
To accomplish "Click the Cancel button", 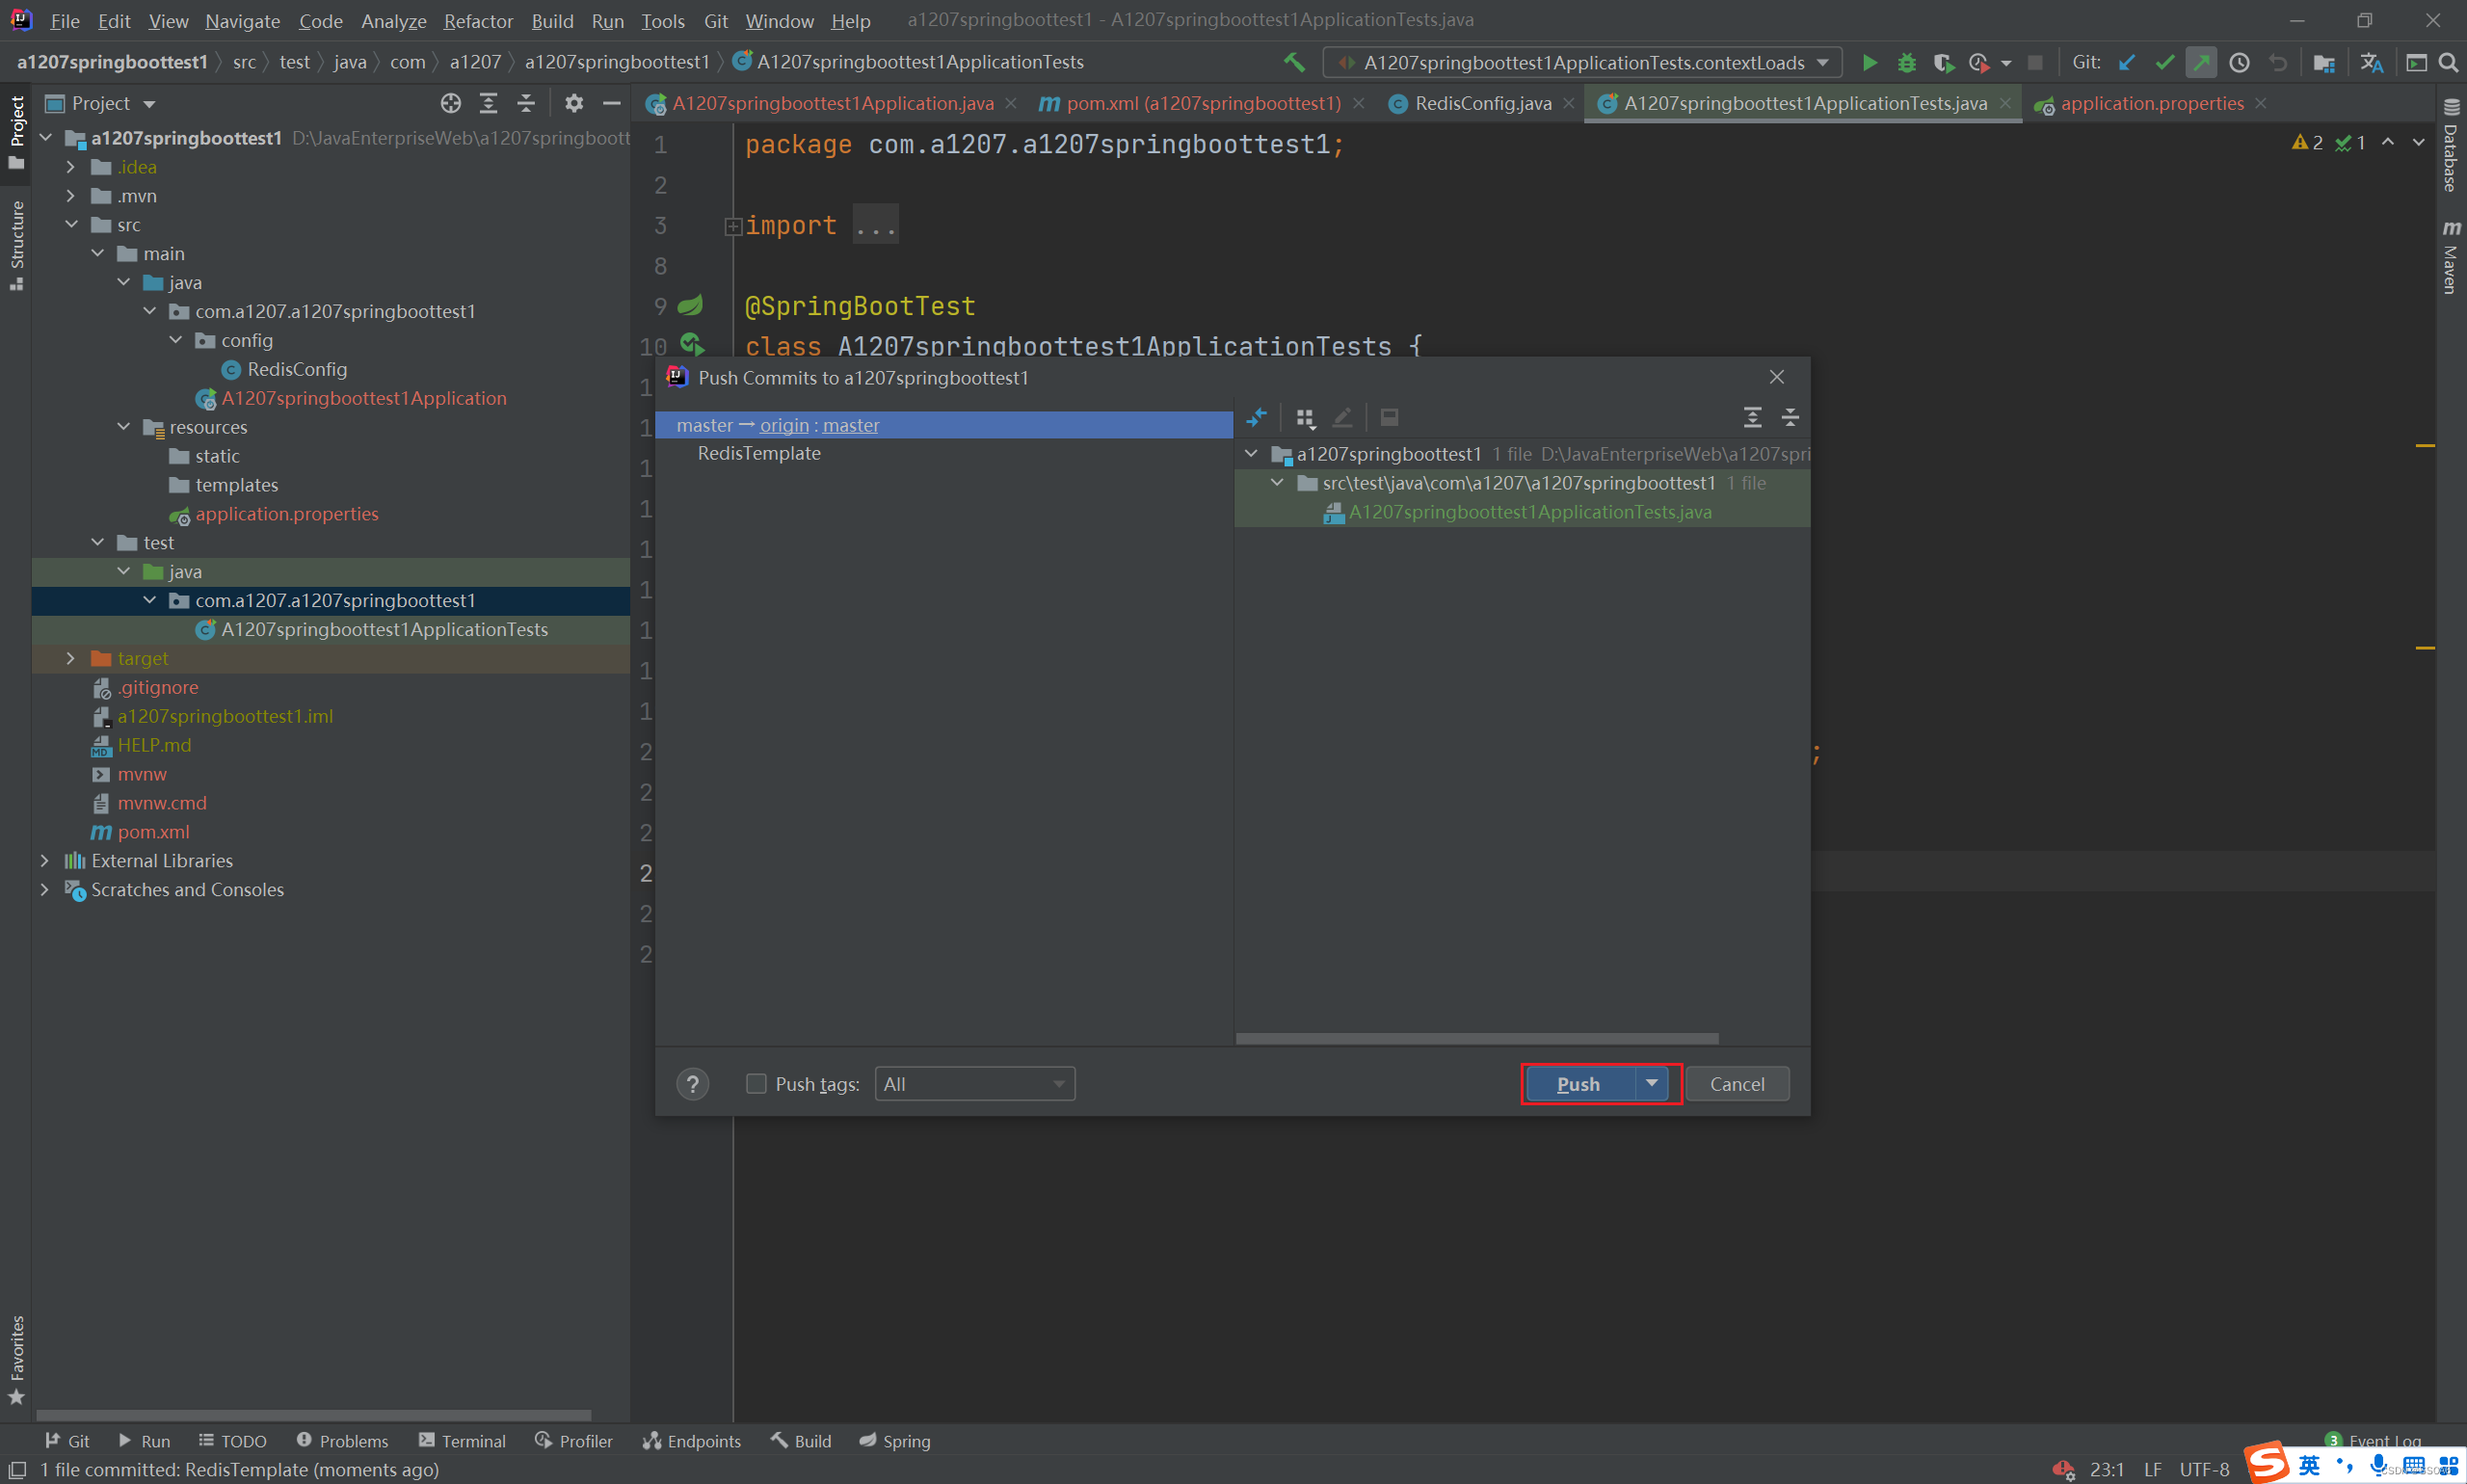I will pos(1737,1084).
